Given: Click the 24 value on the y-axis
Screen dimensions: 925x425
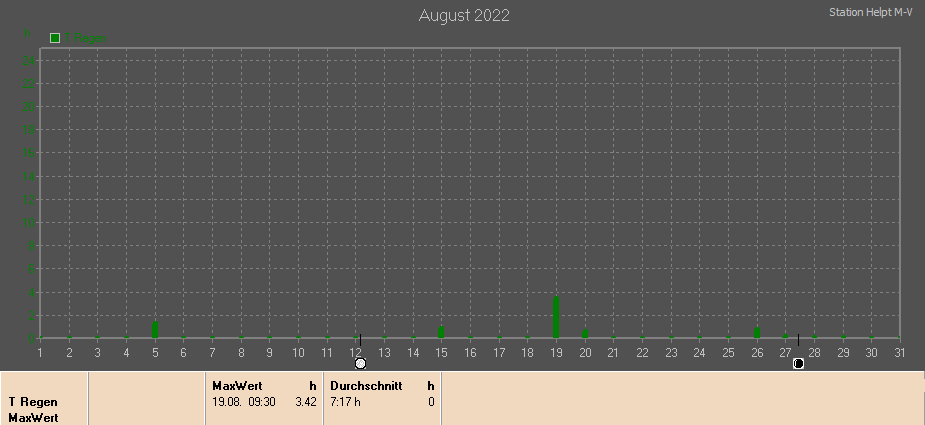Looking at the screenshot, I should [29, 60].
